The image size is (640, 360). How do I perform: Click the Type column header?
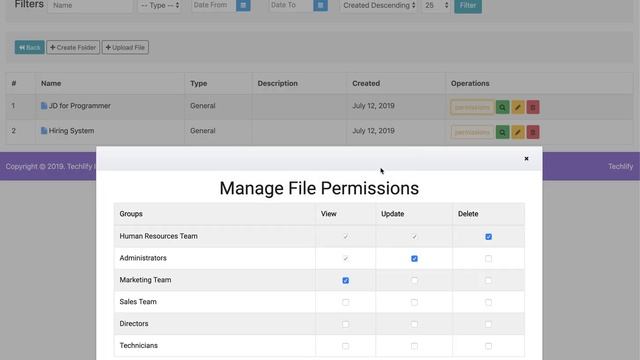coord(198,83)
